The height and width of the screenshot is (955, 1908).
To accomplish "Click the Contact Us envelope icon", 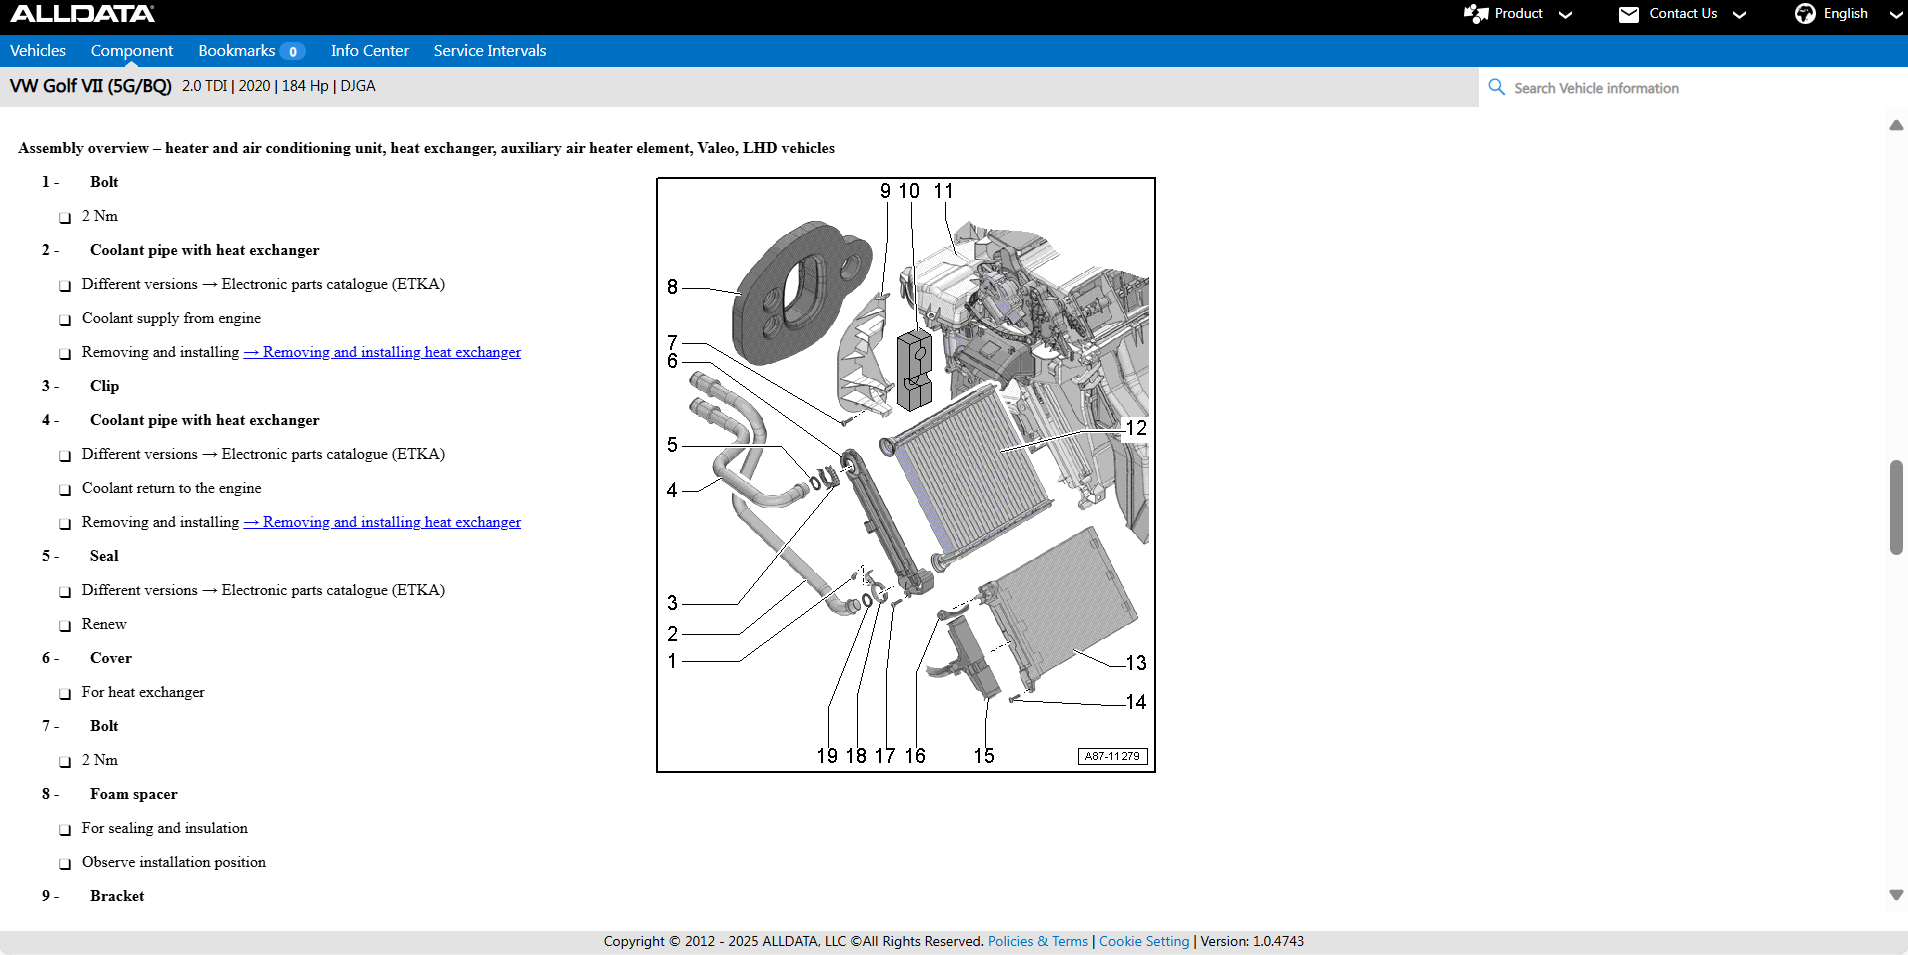I will [1629, 14].
